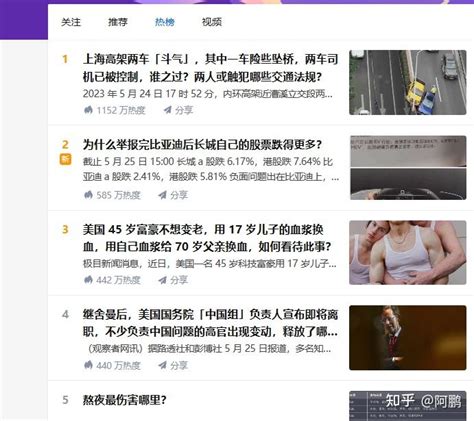Image resolution: width=474 pixels, height=421 pixels.
Task: Click the flame icon beside 440 万热度
Action: tap(88, 365)
